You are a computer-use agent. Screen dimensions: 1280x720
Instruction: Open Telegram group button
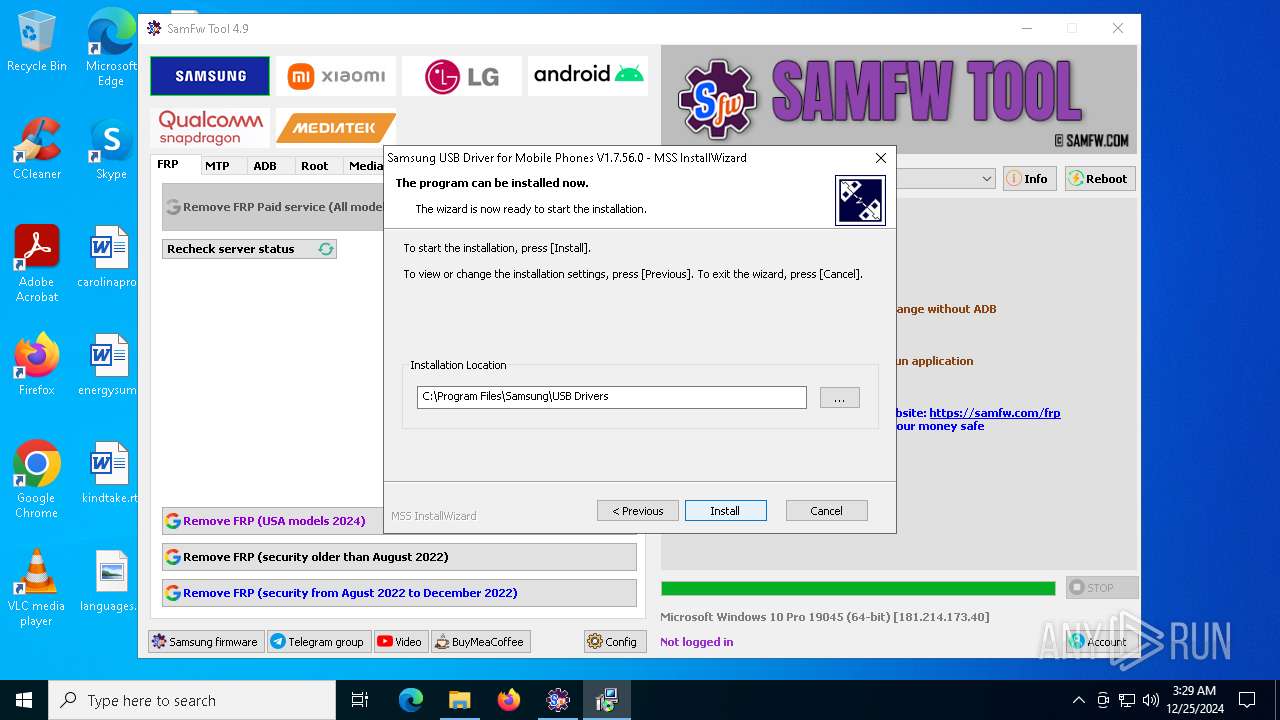coord(318,642)
